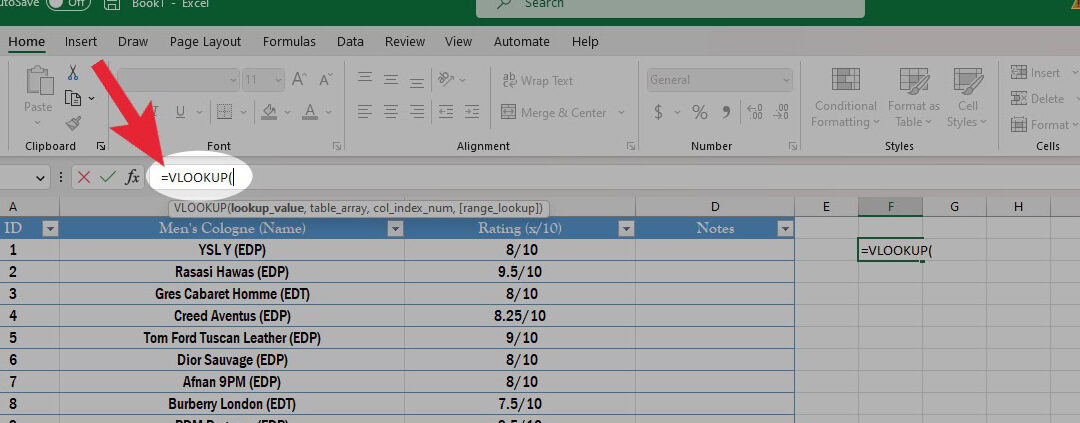Expand the fill color dropdown arrow
Image resolution: width=1080 pixels, height=423 pixels.
click(x=287, y=112)
